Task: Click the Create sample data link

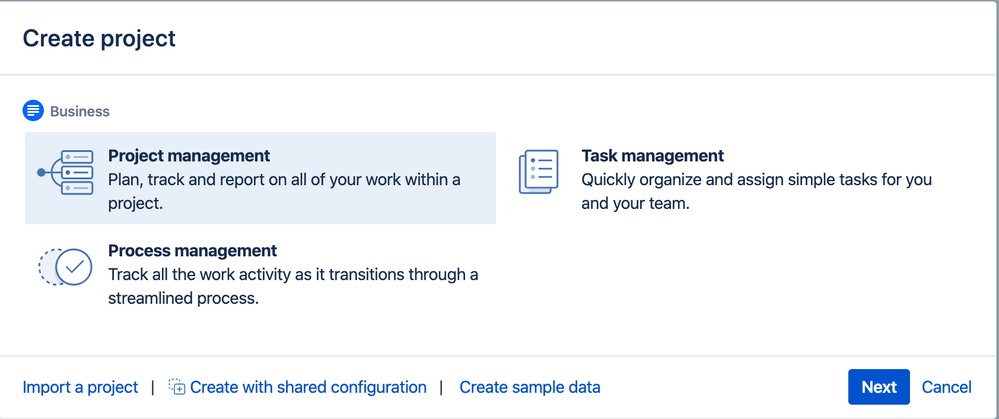Action: pos(530,387)
